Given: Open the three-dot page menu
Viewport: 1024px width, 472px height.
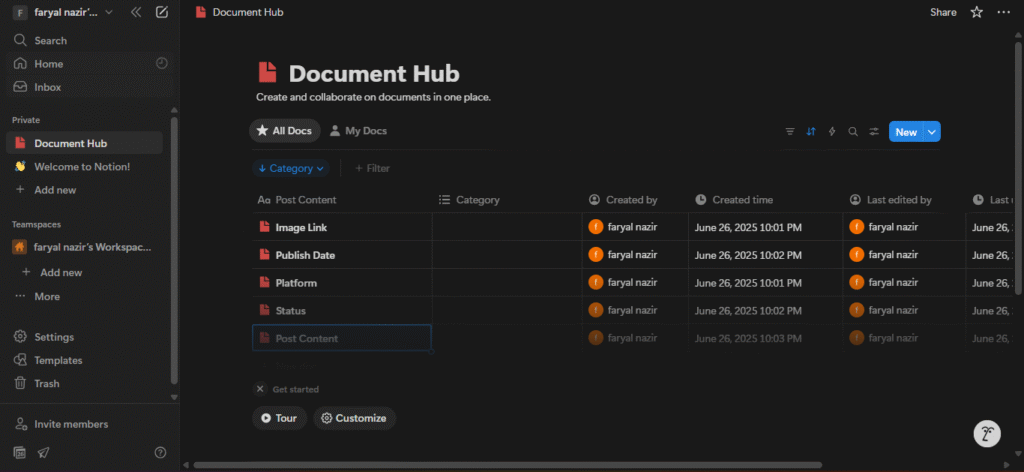Looking at the screenshot, I should [1003, 12].
